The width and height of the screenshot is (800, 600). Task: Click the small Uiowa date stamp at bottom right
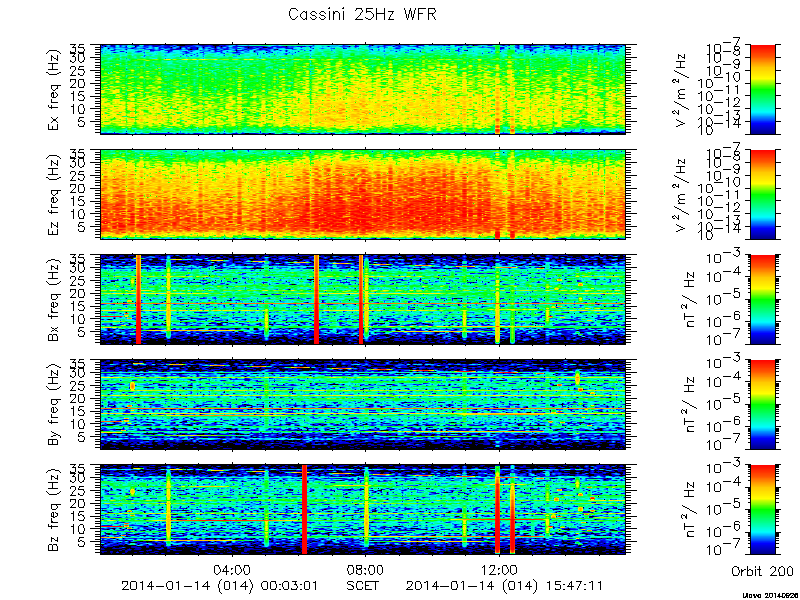[770, 596]
